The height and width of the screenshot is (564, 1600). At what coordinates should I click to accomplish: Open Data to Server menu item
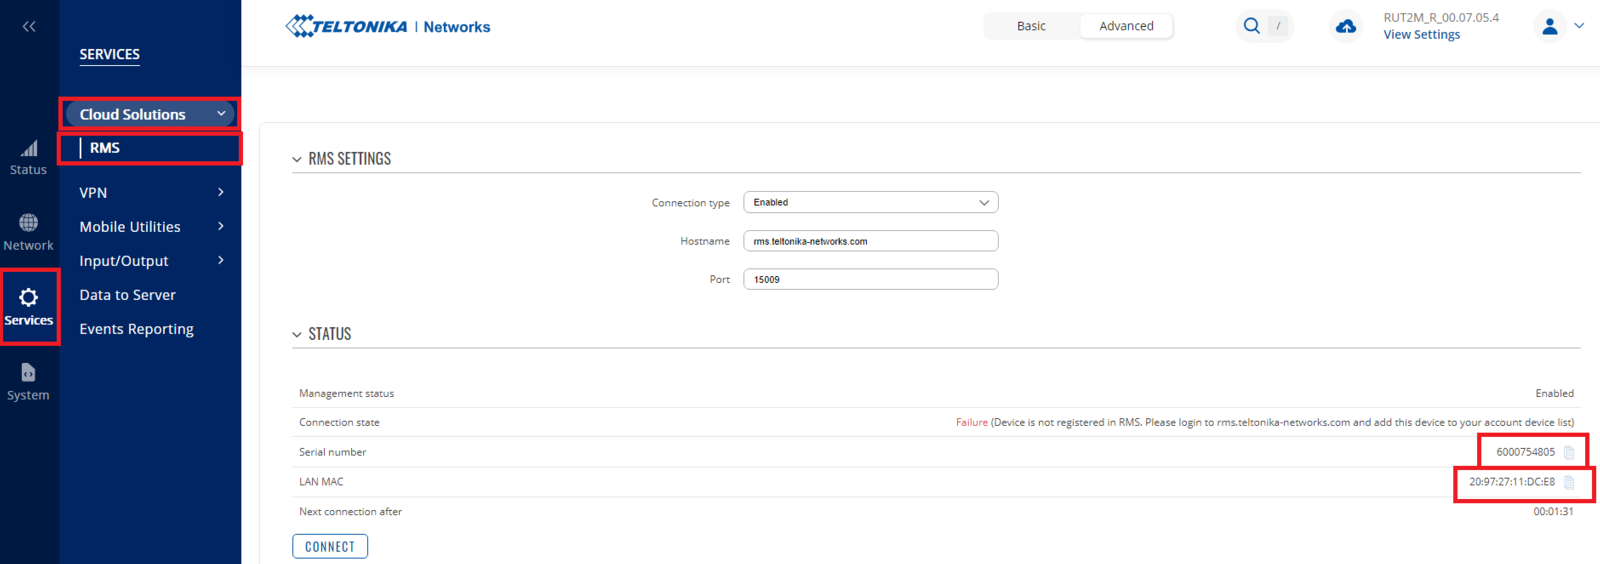click(x=128, y=295)
